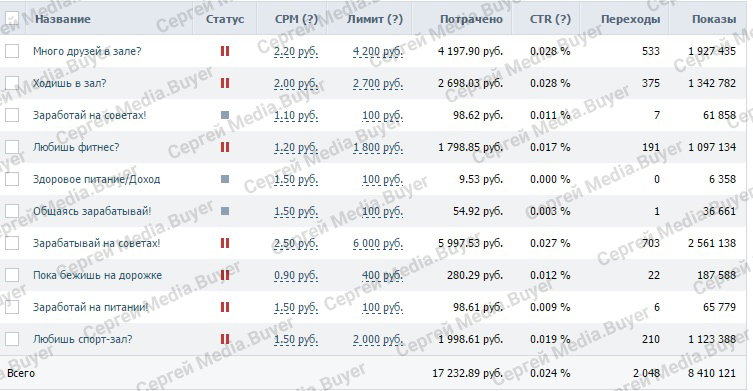Open the ad Заработай на питании!
Screen dimensions: 753x391
[91, 307]
